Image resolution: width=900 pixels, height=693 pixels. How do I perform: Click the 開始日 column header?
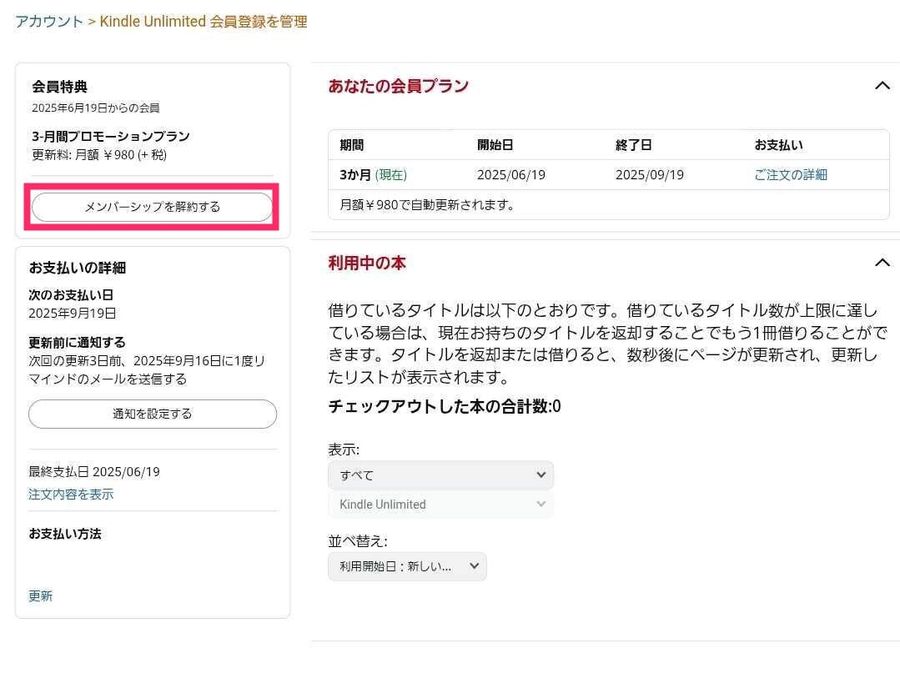495,145
